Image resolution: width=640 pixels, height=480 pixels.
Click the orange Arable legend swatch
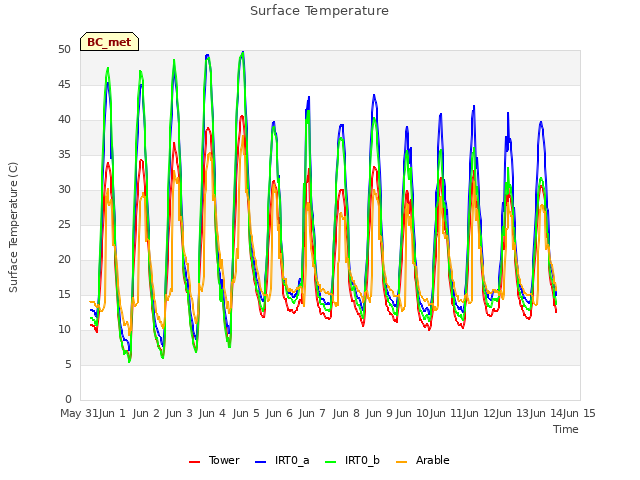pos(402,461)
